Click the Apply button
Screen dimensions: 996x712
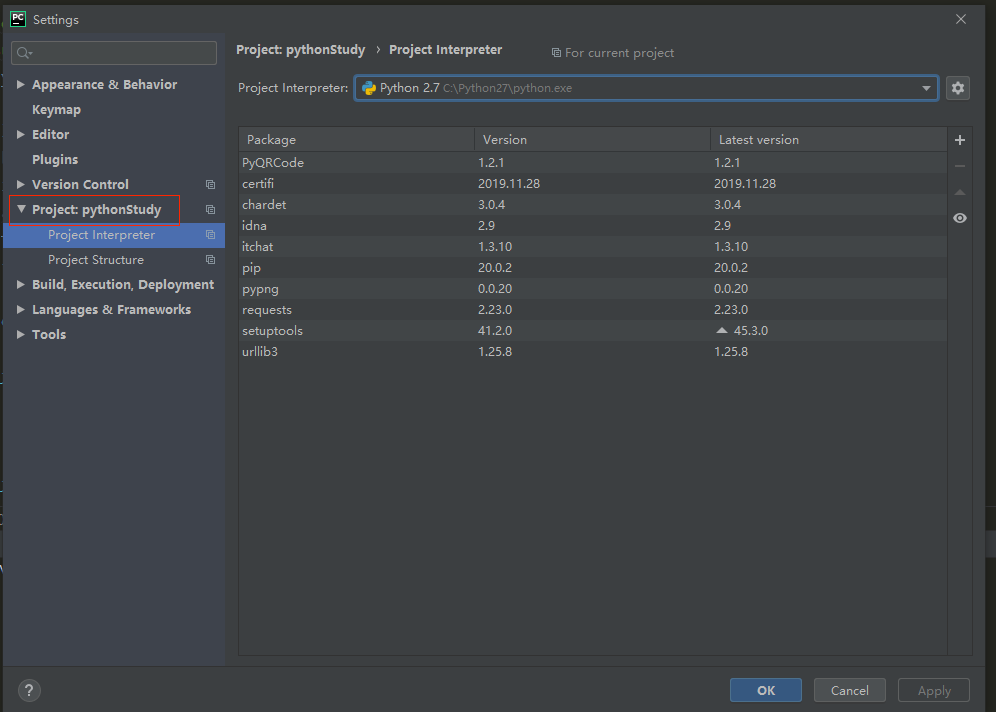point(934,690)
